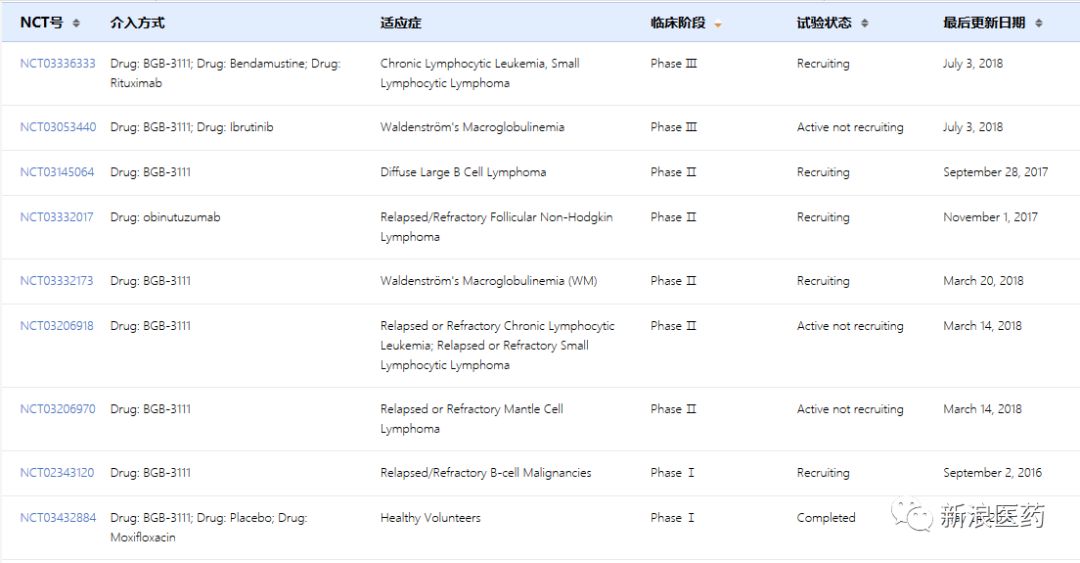1080x563 pixels.
Task: Select 'Waldenström's Macroglobulinemia (WM)' cell
Action: 488,280
